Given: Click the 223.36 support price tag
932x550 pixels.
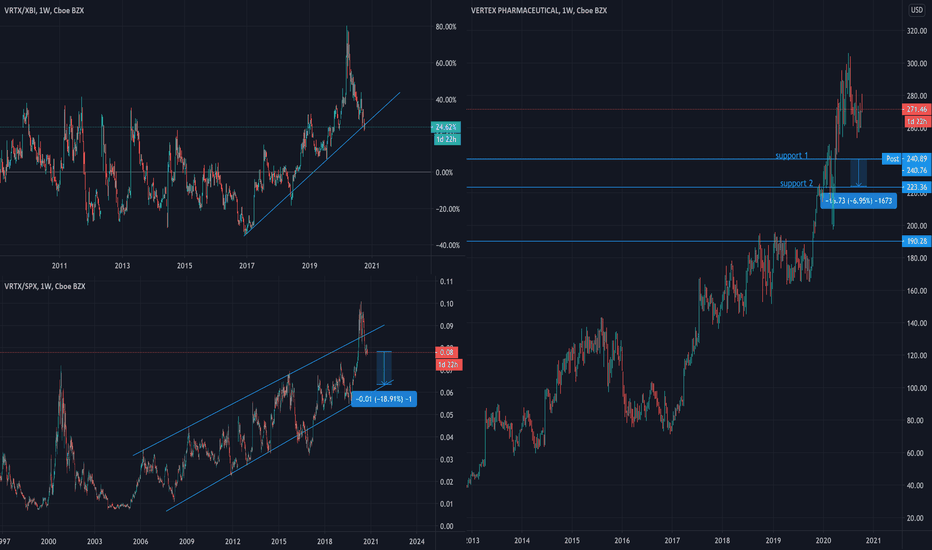Looking at the screenshot, I should click(916, 187).
